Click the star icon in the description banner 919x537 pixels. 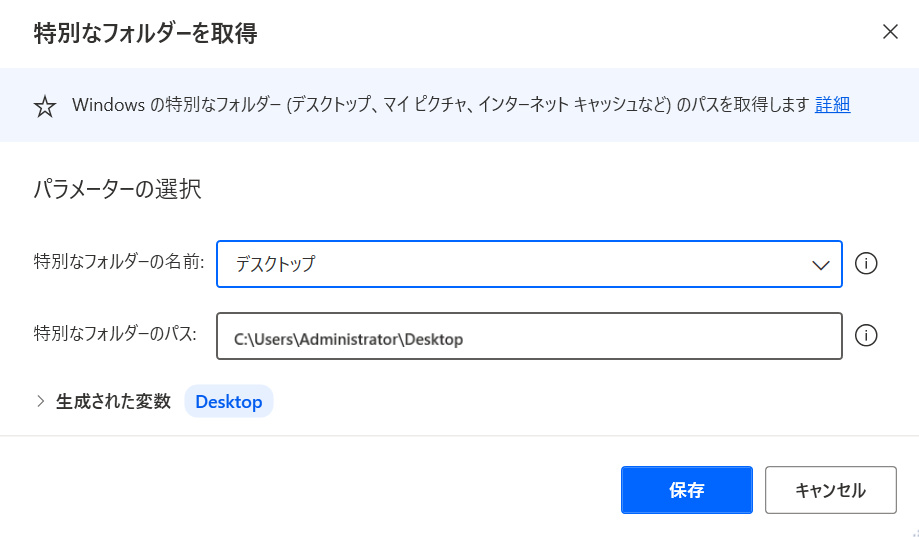[45, 106]
